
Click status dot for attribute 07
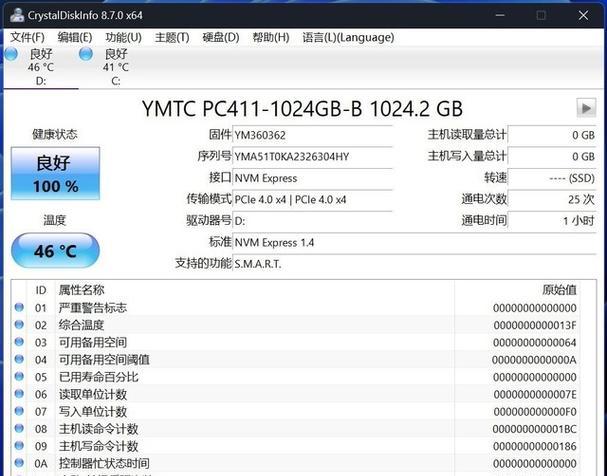[19, 411]
